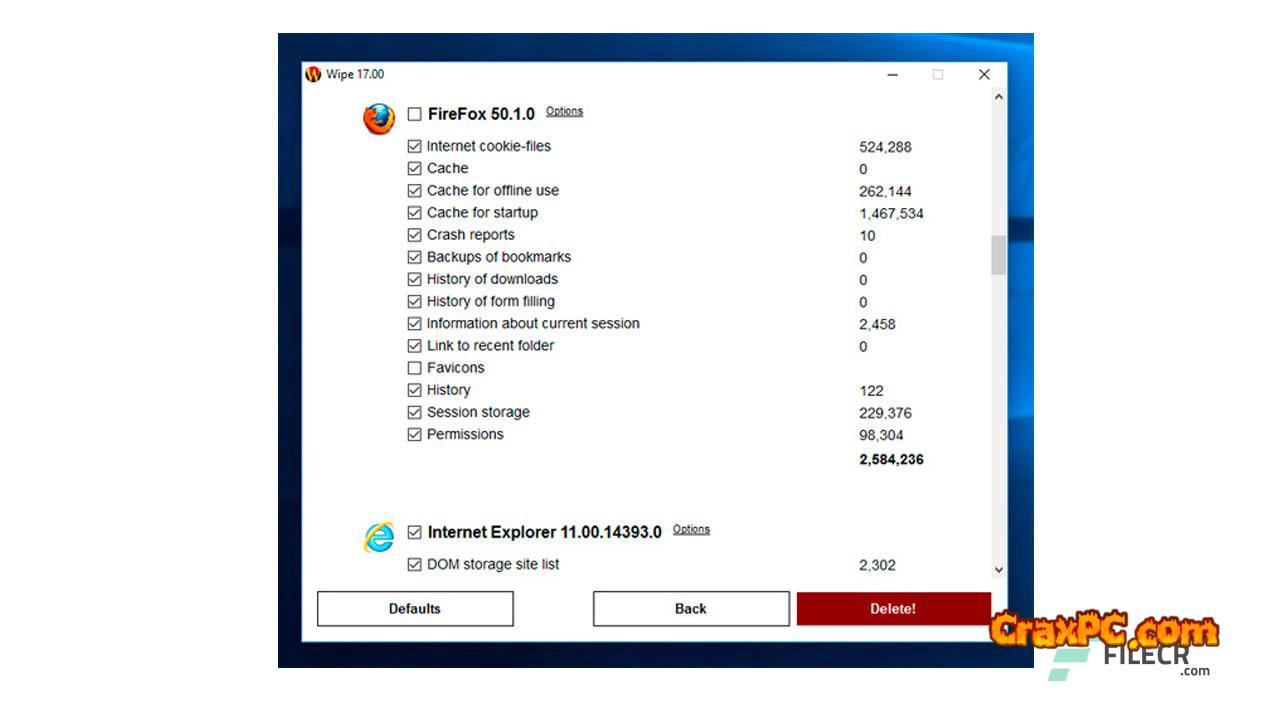Toggle Internet Explorer 11.00.14393.0 group checkbox

[x=414, y=532]
